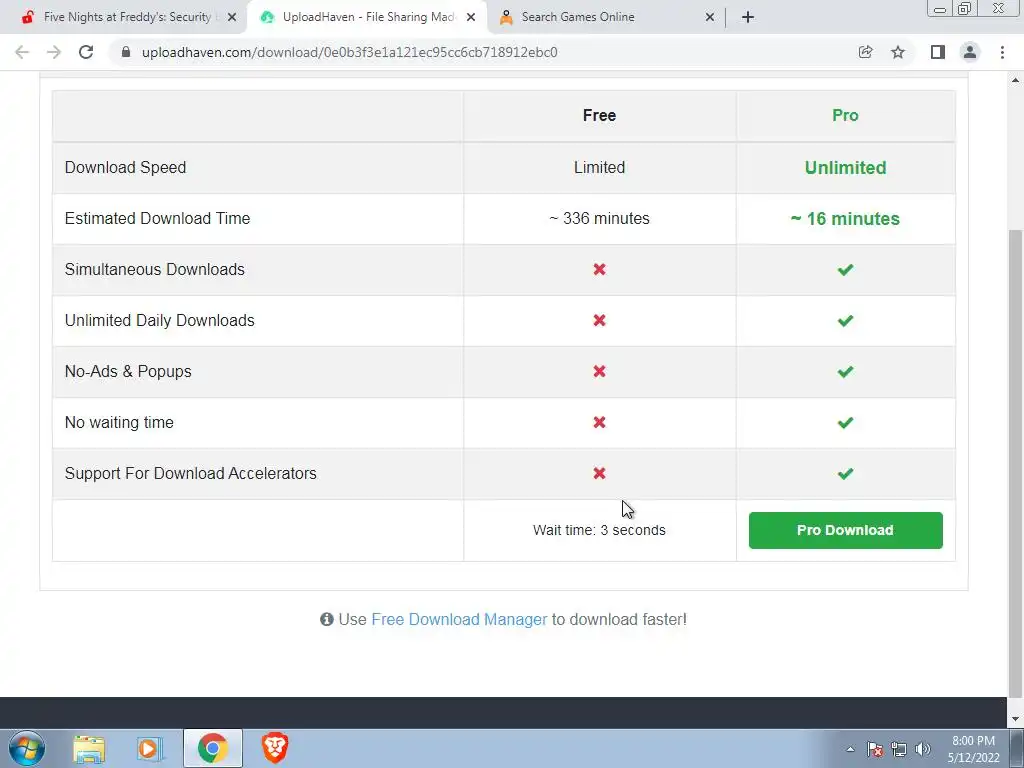The image size is (1024, 768).
Task: Switch to Search Games Online tab
Action: (x=604, y=17)
